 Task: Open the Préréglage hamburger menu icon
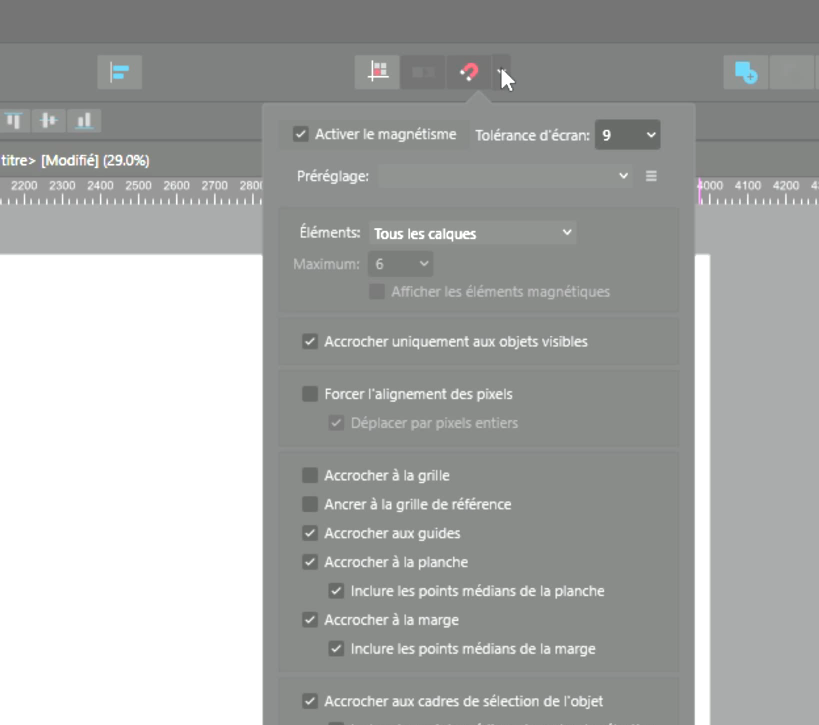[x=651, y=176]
